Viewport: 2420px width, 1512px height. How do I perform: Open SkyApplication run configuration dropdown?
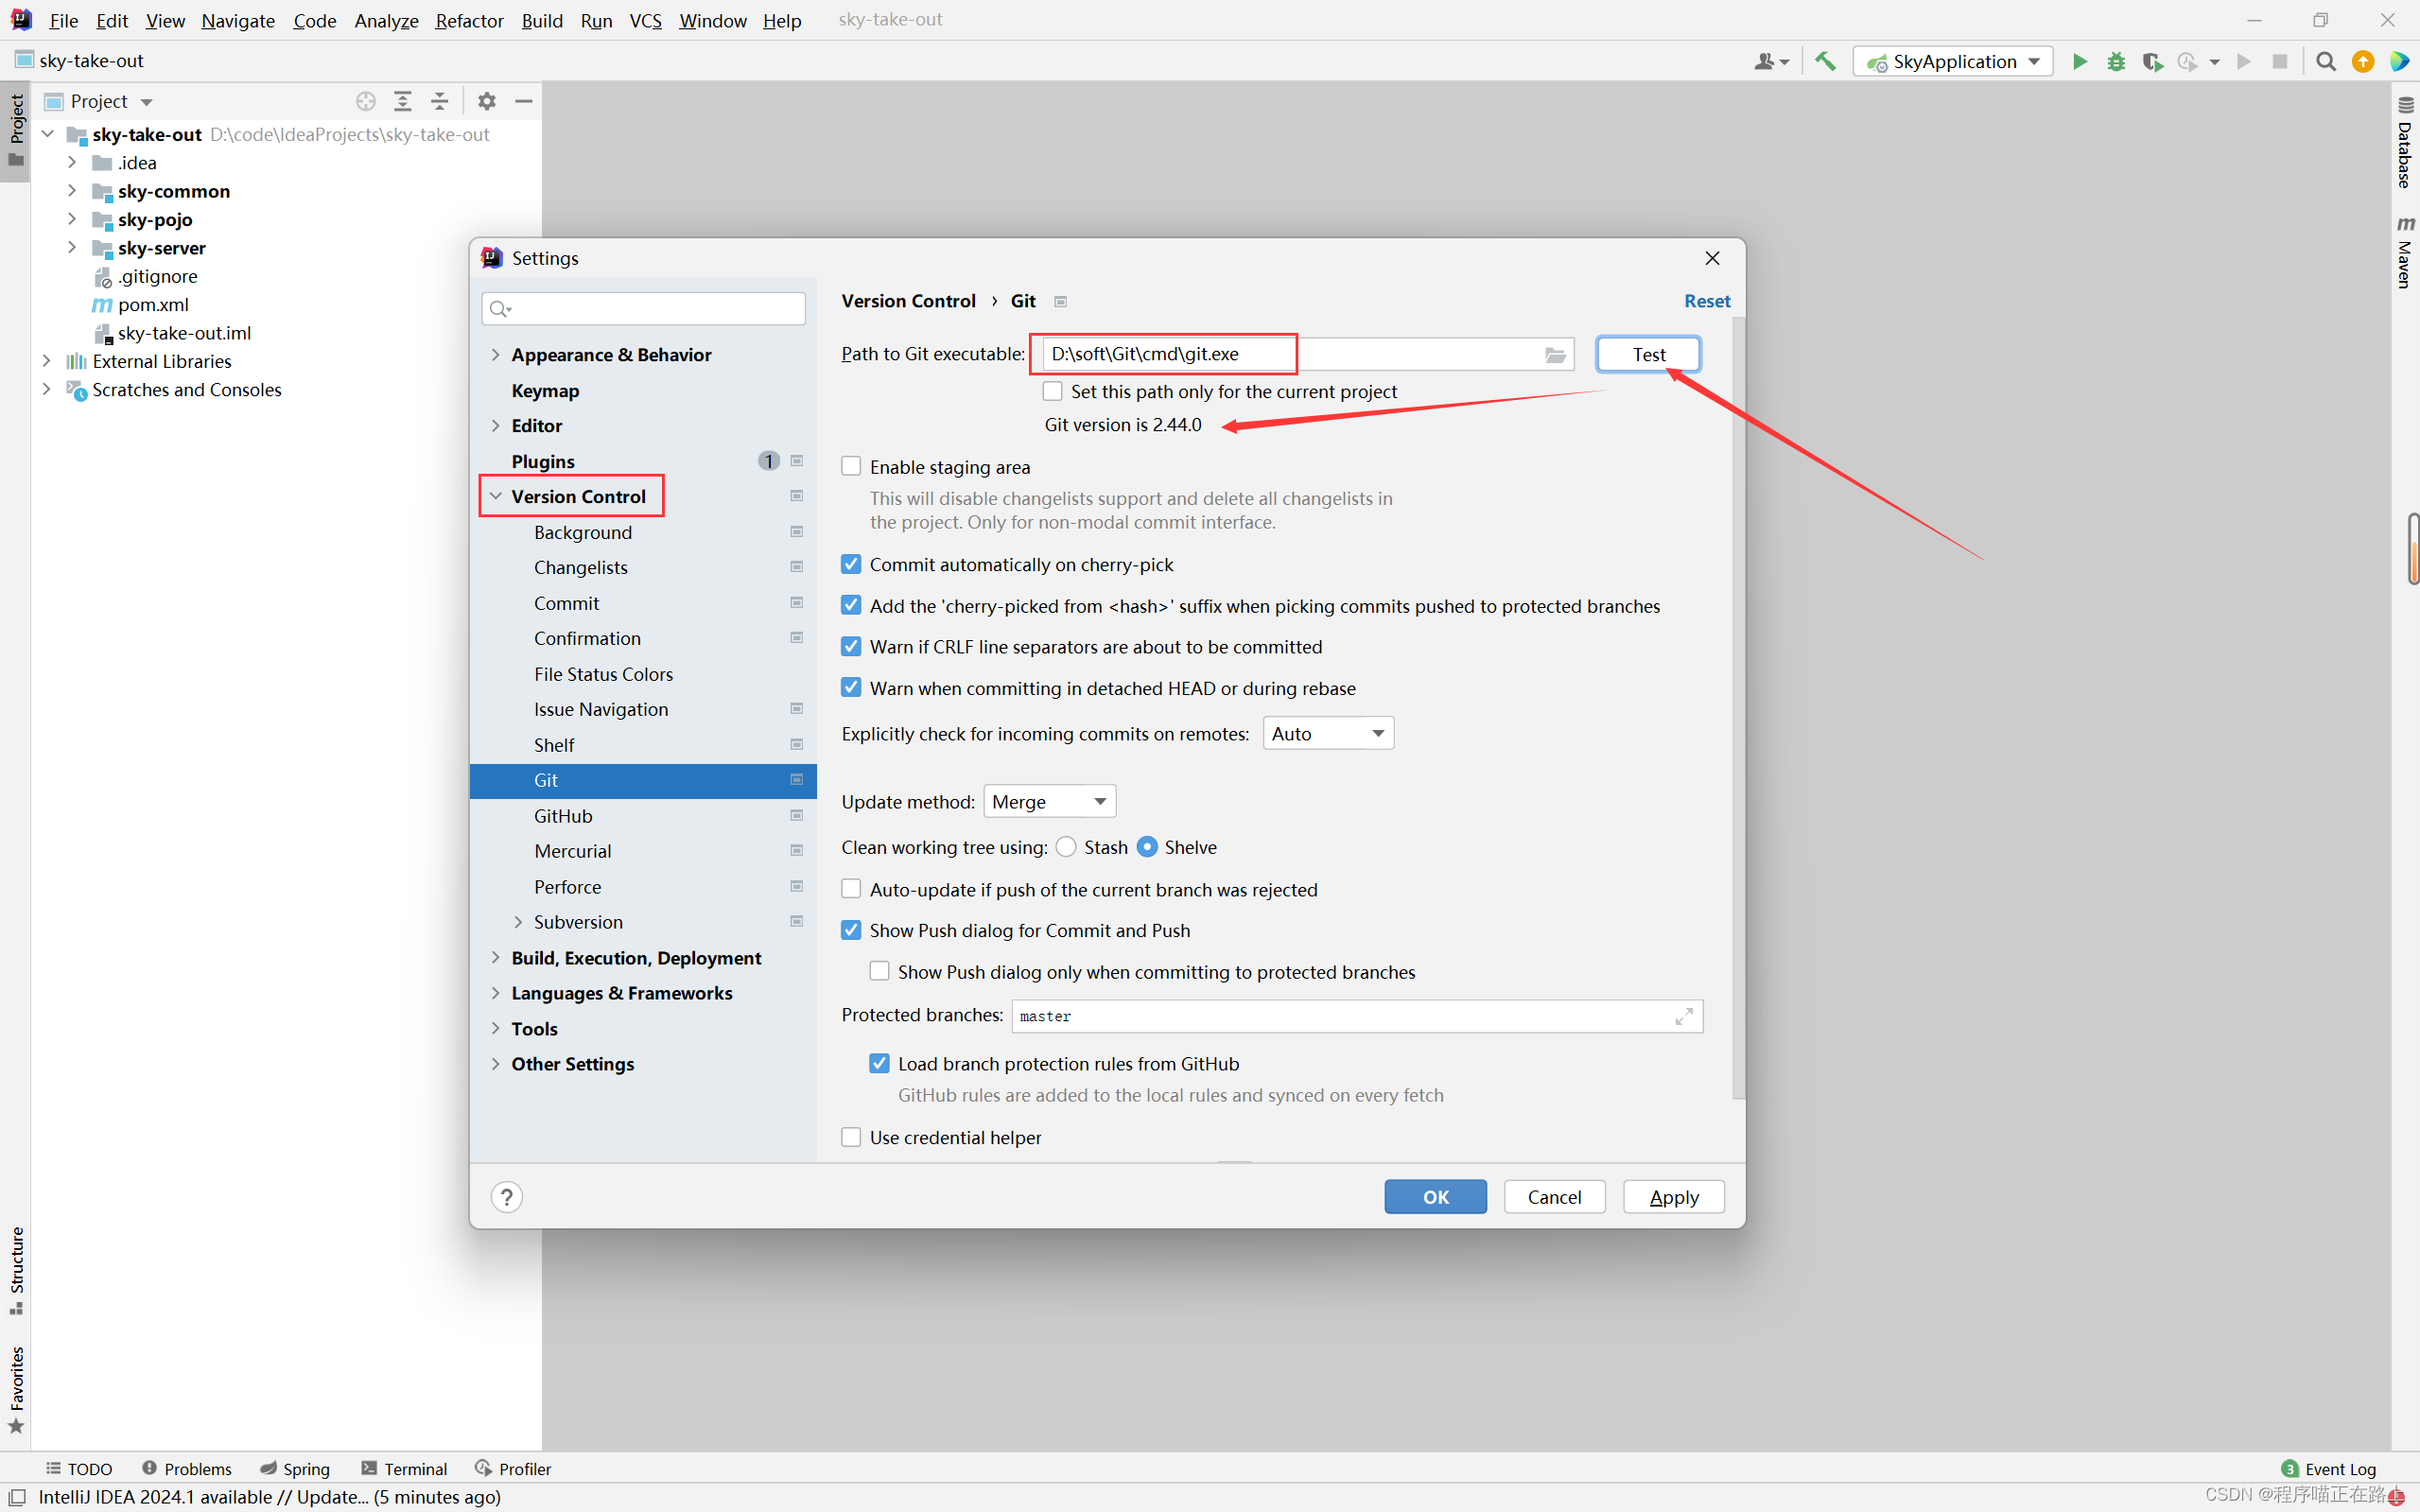pyautogui.click(x=1953, y=62)
